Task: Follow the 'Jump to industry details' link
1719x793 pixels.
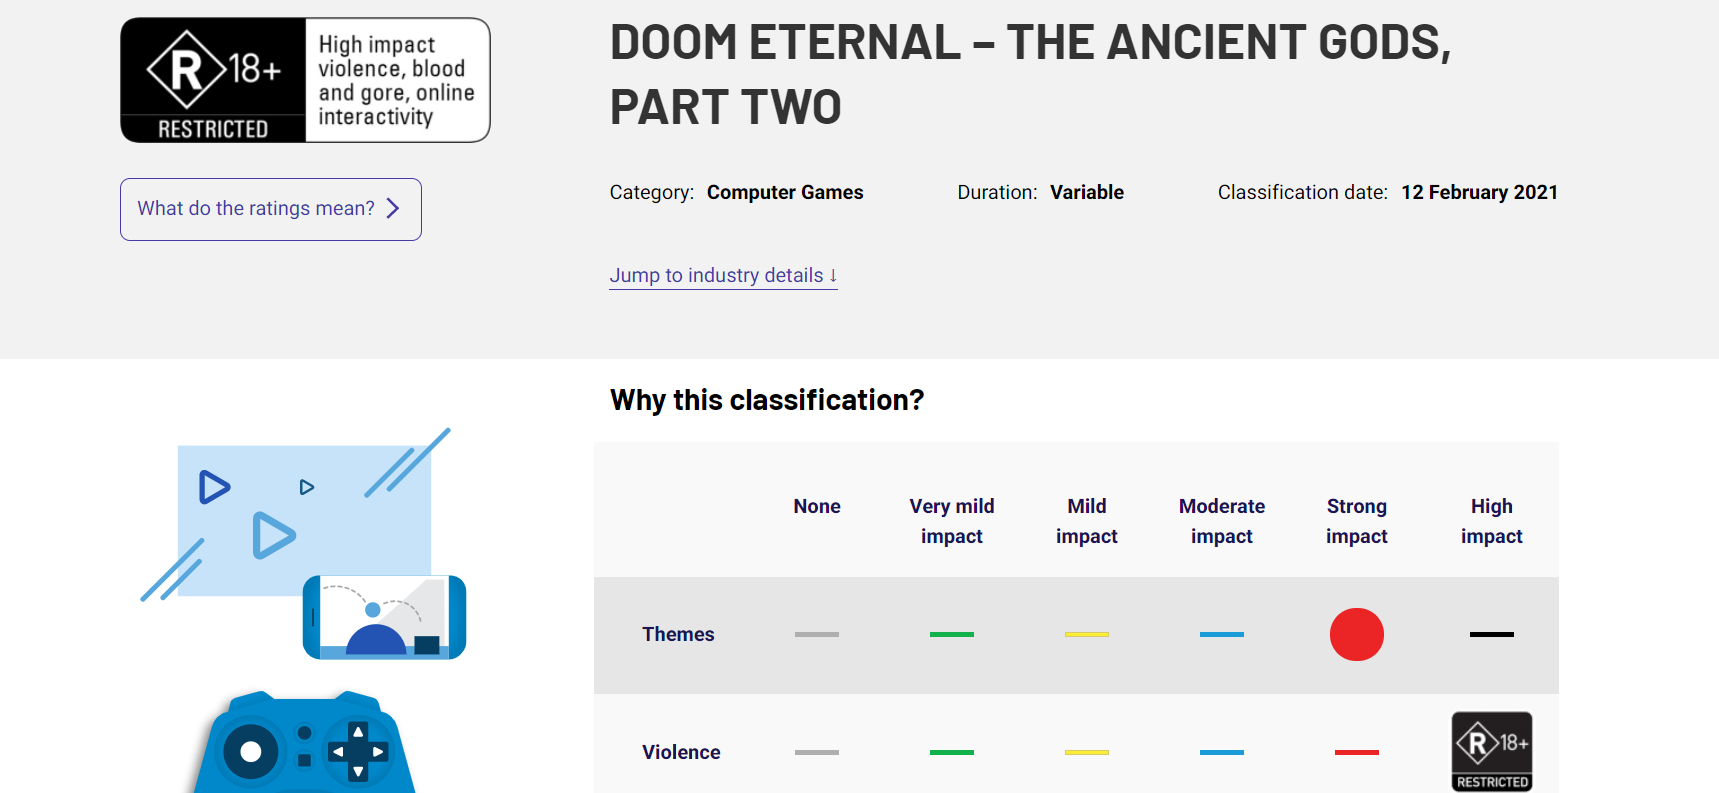Action: coord(723,275)
